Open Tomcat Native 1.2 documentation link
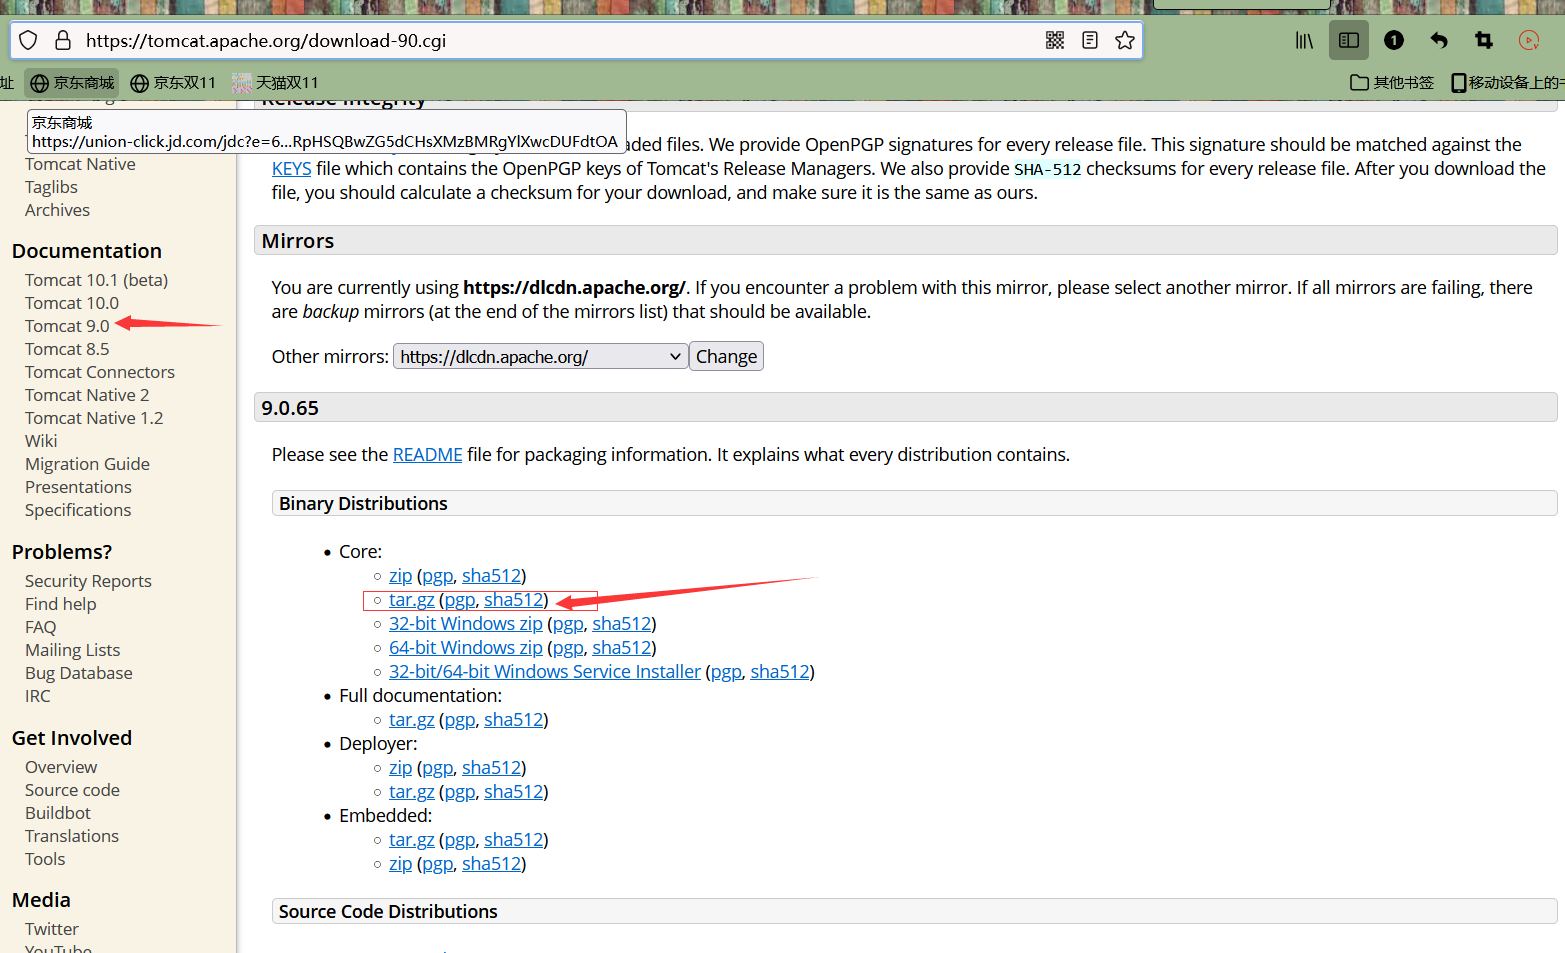Screen dimensions: 1565x953 click(x=94, y=419)
